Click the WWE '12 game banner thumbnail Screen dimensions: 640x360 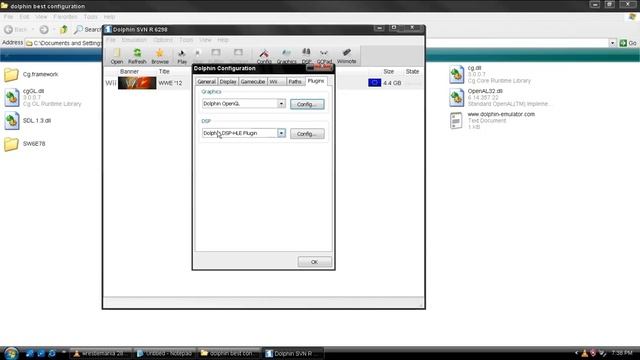[137, 83]
